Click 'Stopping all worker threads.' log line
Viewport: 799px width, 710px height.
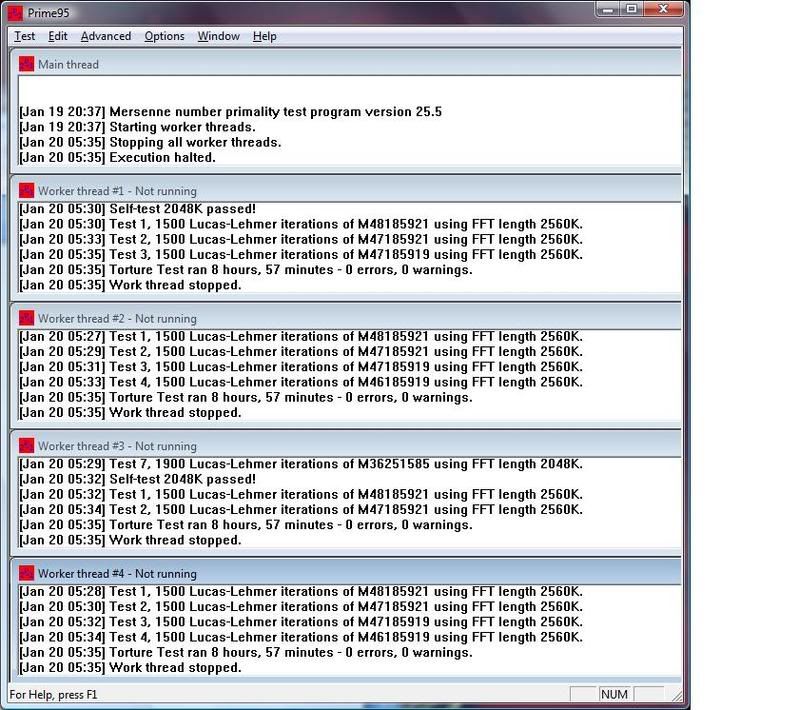pos(150,142)
